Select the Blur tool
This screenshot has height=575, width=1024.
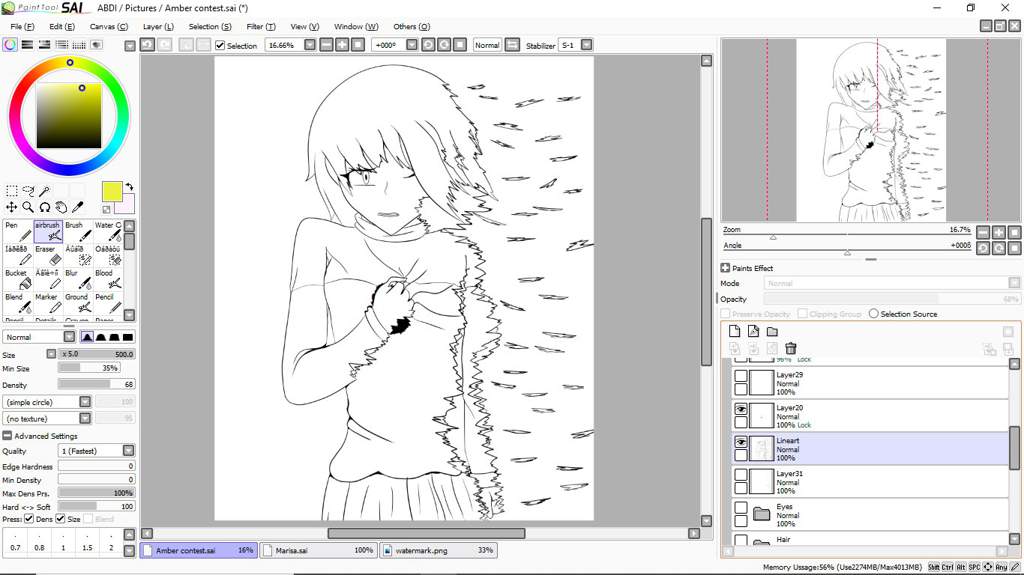click(78, 280)
